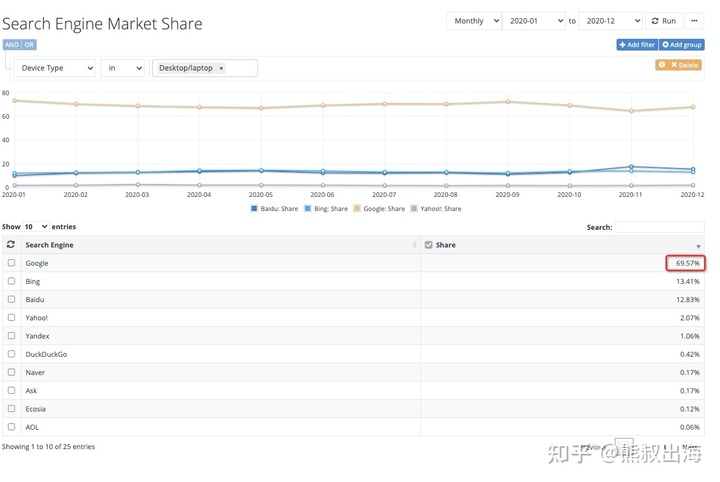Viewport: 720px width, 482px height.
Task: Select the OR logic toggle
Action: (29, 45)
